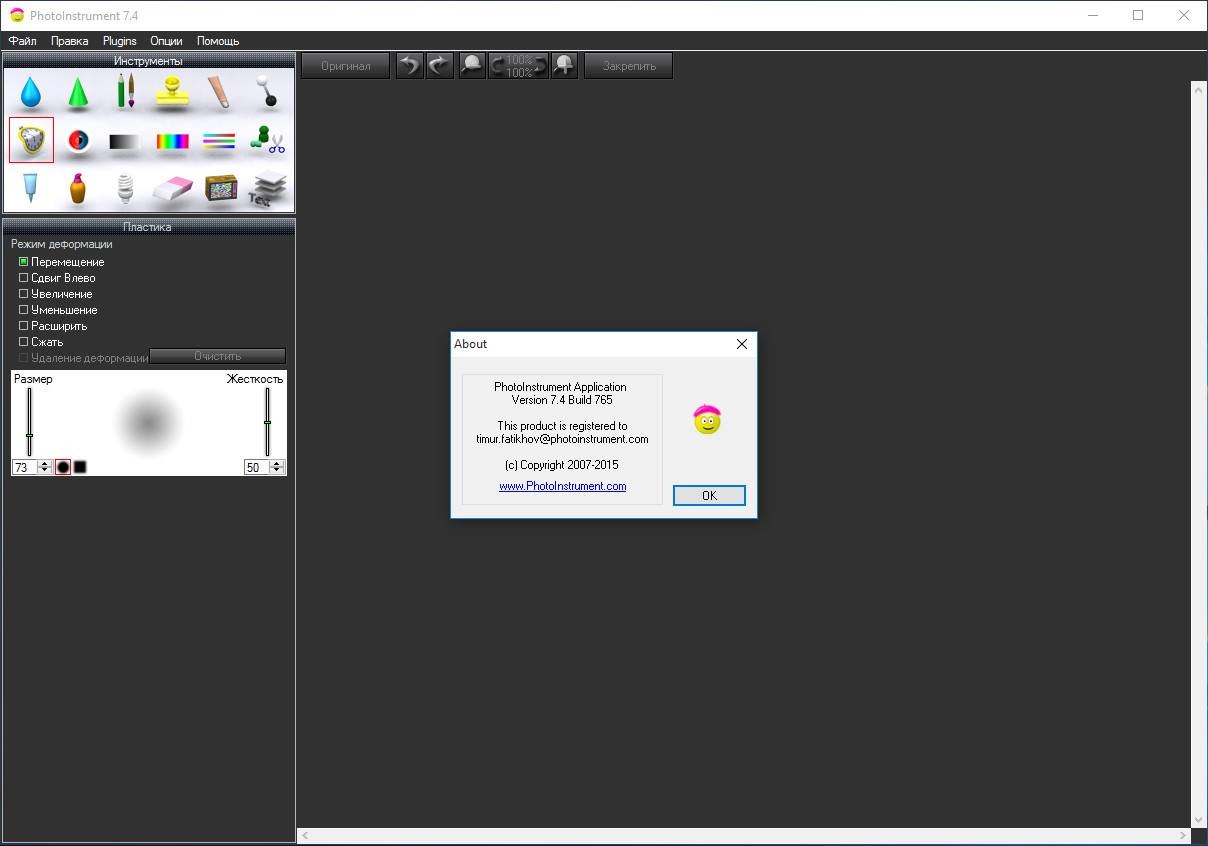Click the 'Version 7.4 Build 765' text
The height and width of the screenshot is (846, 1208).
click(x=562, y=400)
